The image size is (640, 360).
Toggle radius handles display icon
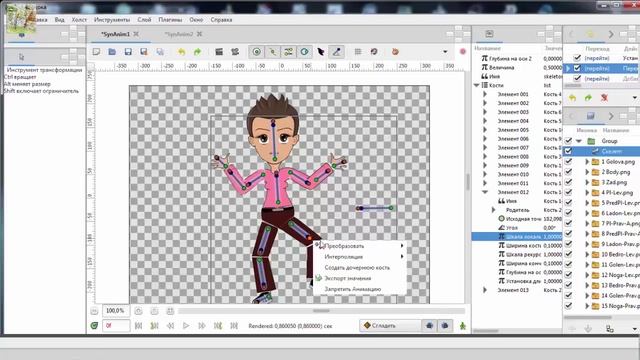point(304,52)
